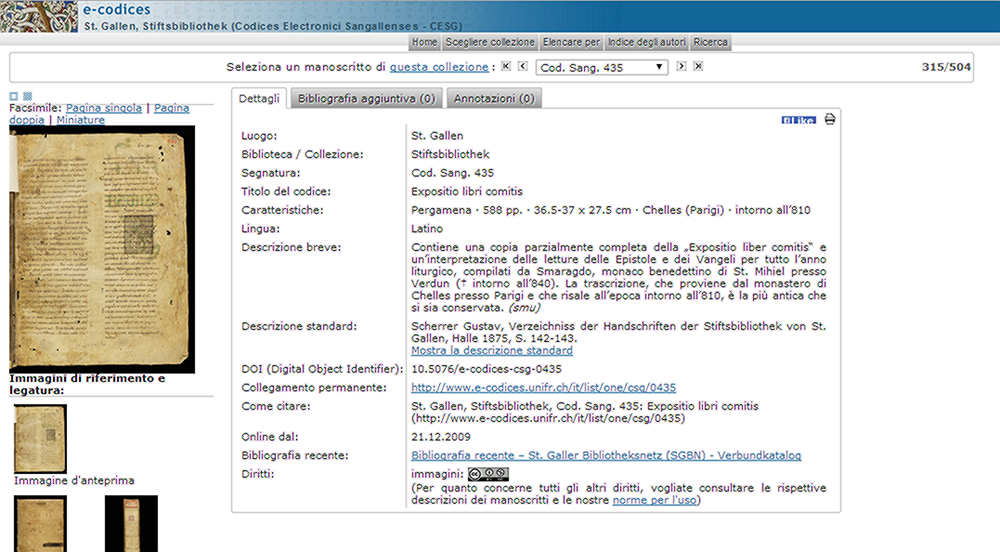The width and height of the screenshot is (1000, 552).
Task: Jump to last manuscript in collection
Action: tap(698, 66)
